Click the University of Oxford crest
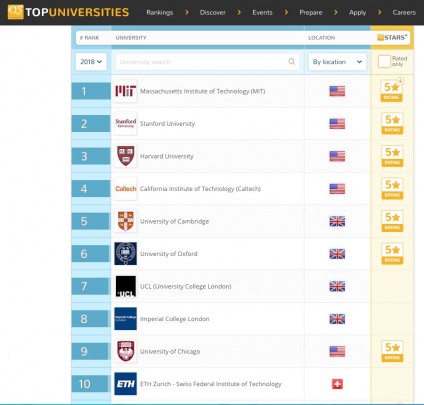Image resolution: width=424 pixels, height=405 pixels. pyautogui.click(x=125, y=254)
